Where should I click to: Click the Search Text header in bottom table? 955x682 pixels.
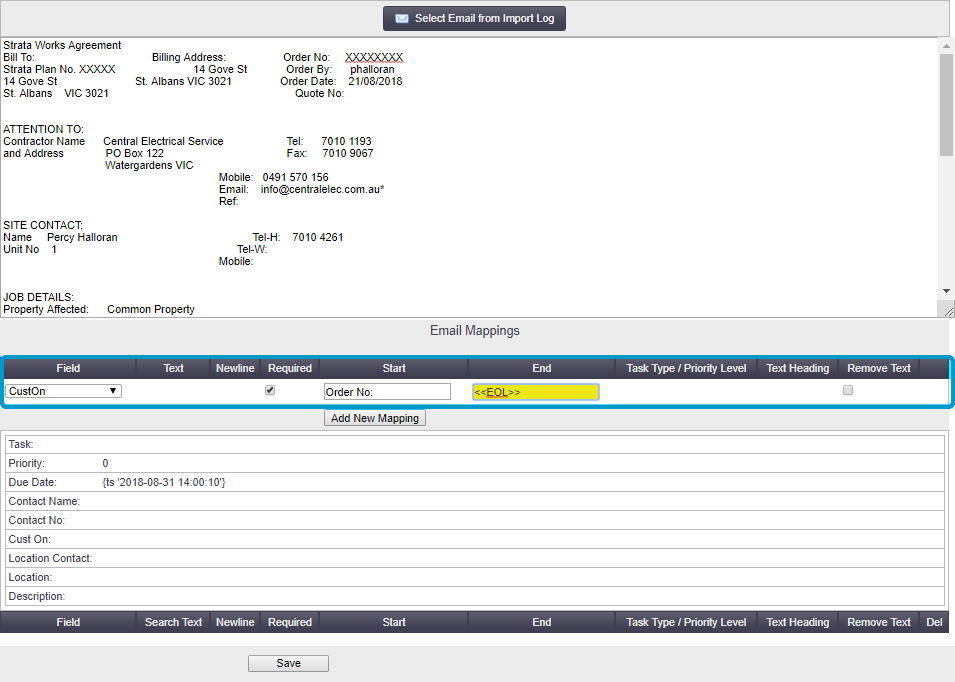point(173,622)
